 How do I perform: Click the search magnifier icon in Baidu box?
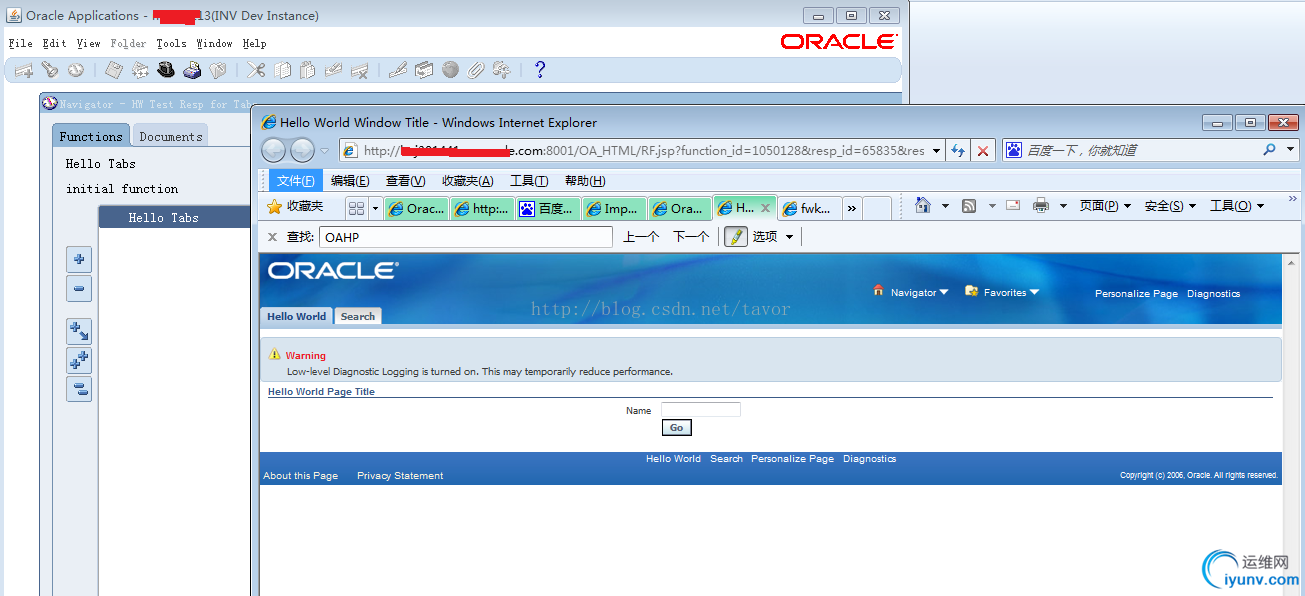(x=1270, y=150)
